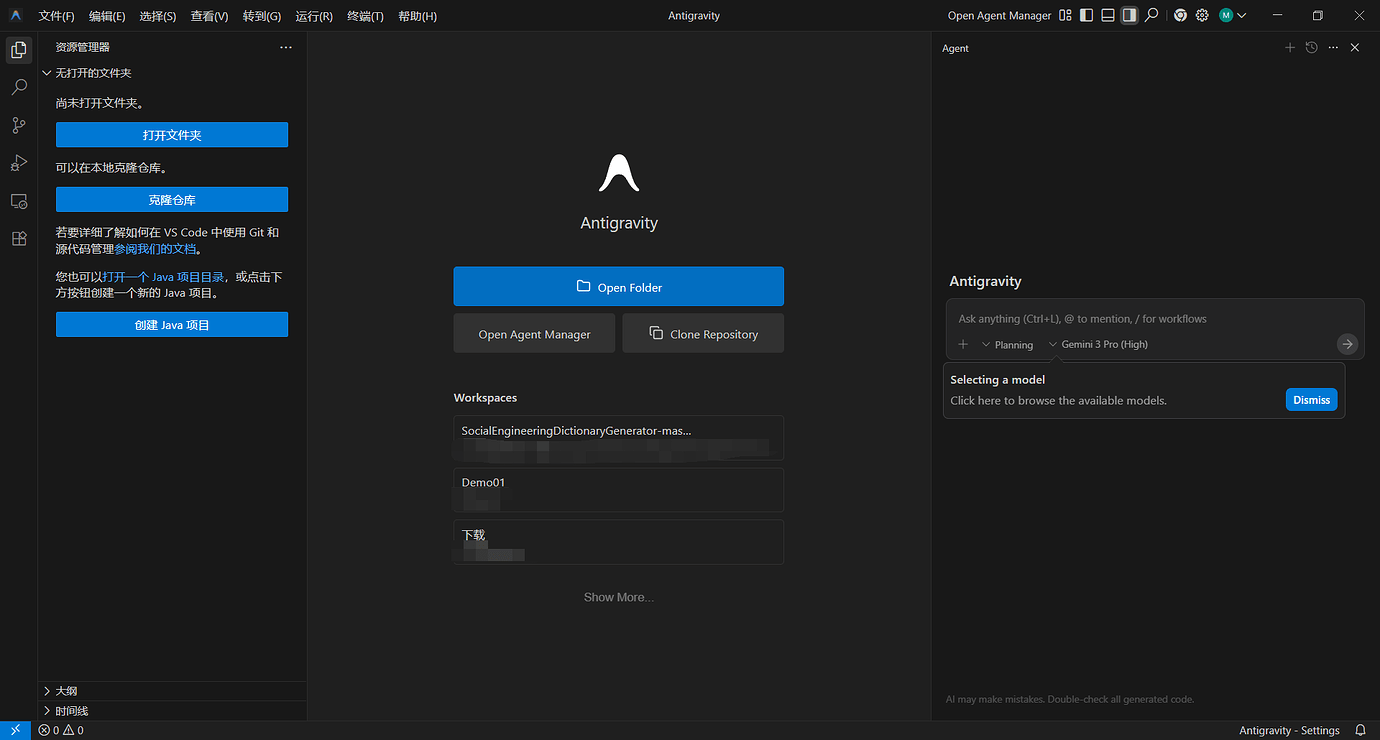Toggle the bottom panel visibility
1380x740 pixels.
coord(1108,15)
